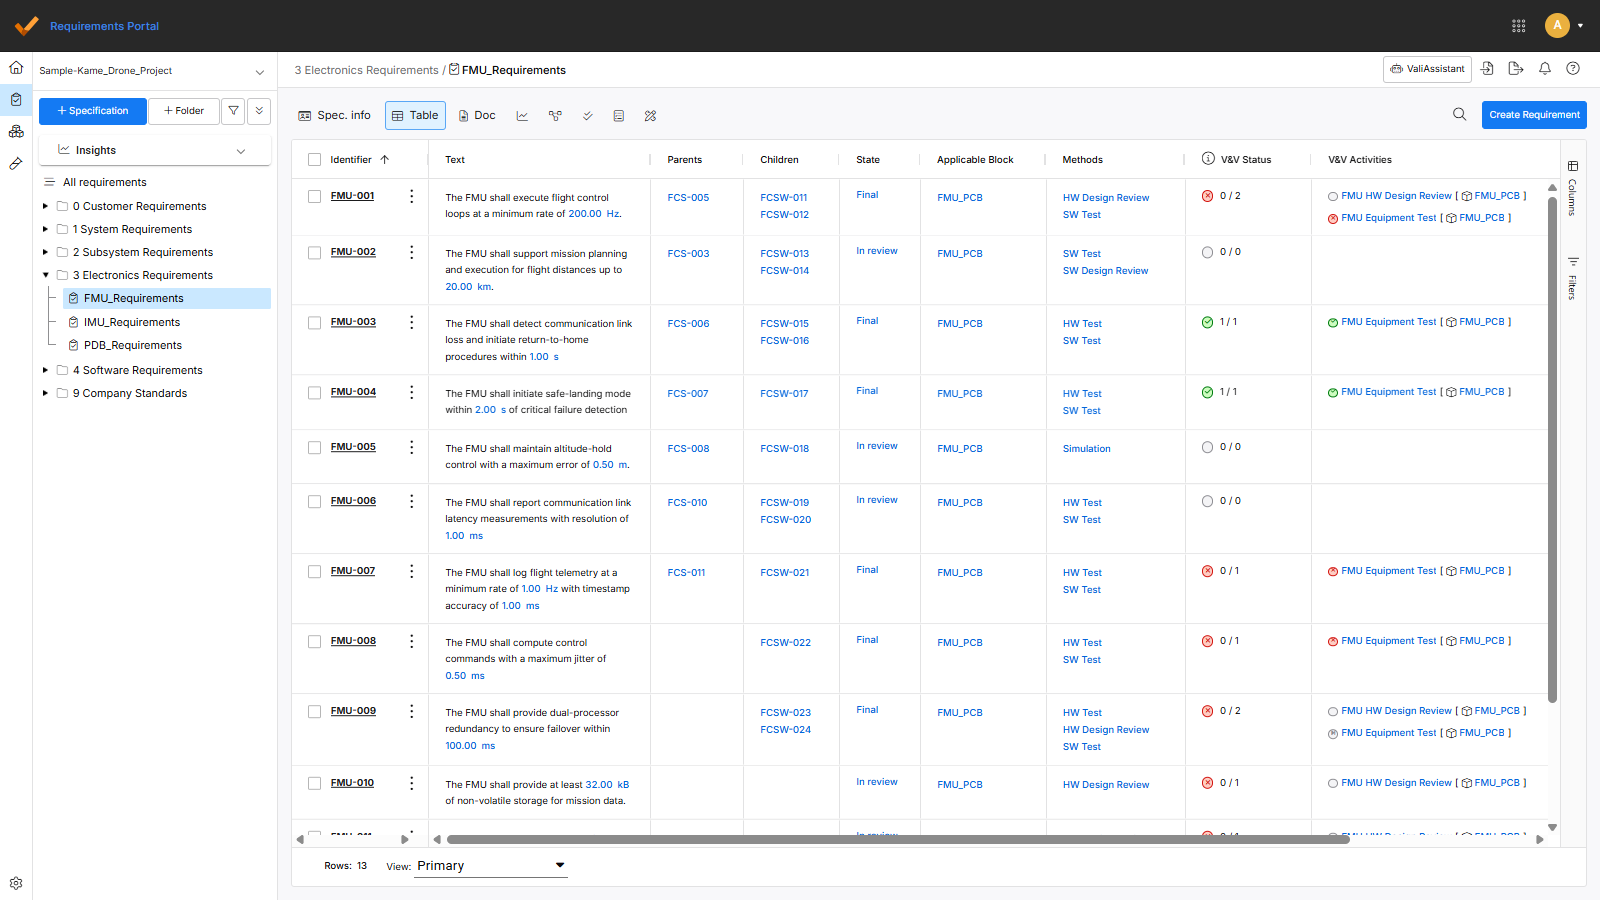
Task: Select IMU_Requirements in the tree
Action: click(132, 322)
